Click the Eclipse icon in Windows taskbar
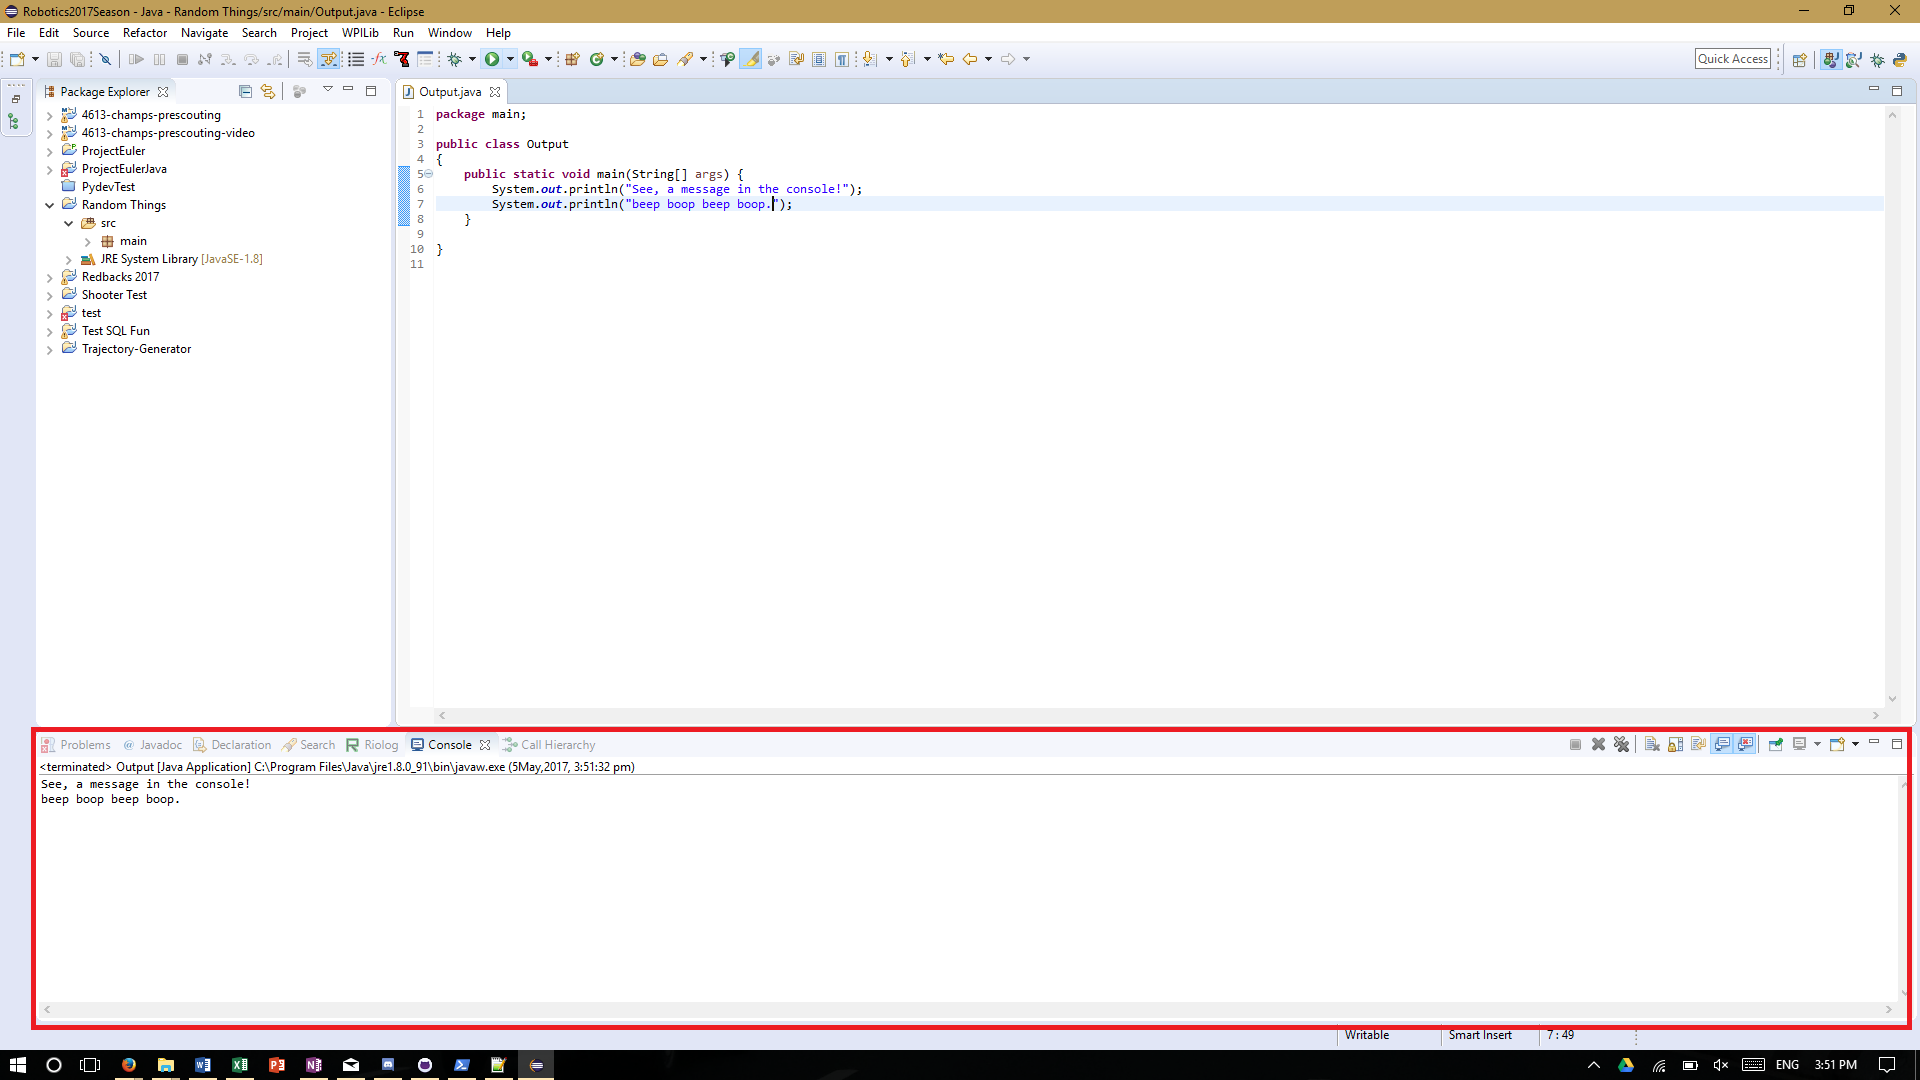Image resolution: width=1920 pixels, height=1080 pixels. 535,1064
